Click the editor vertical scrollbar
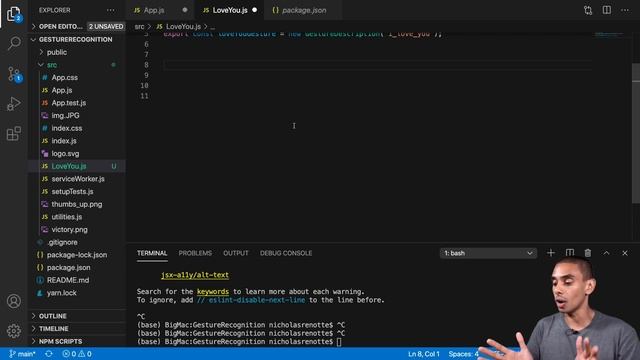This screenshot has width=640, height=360. 636,133
